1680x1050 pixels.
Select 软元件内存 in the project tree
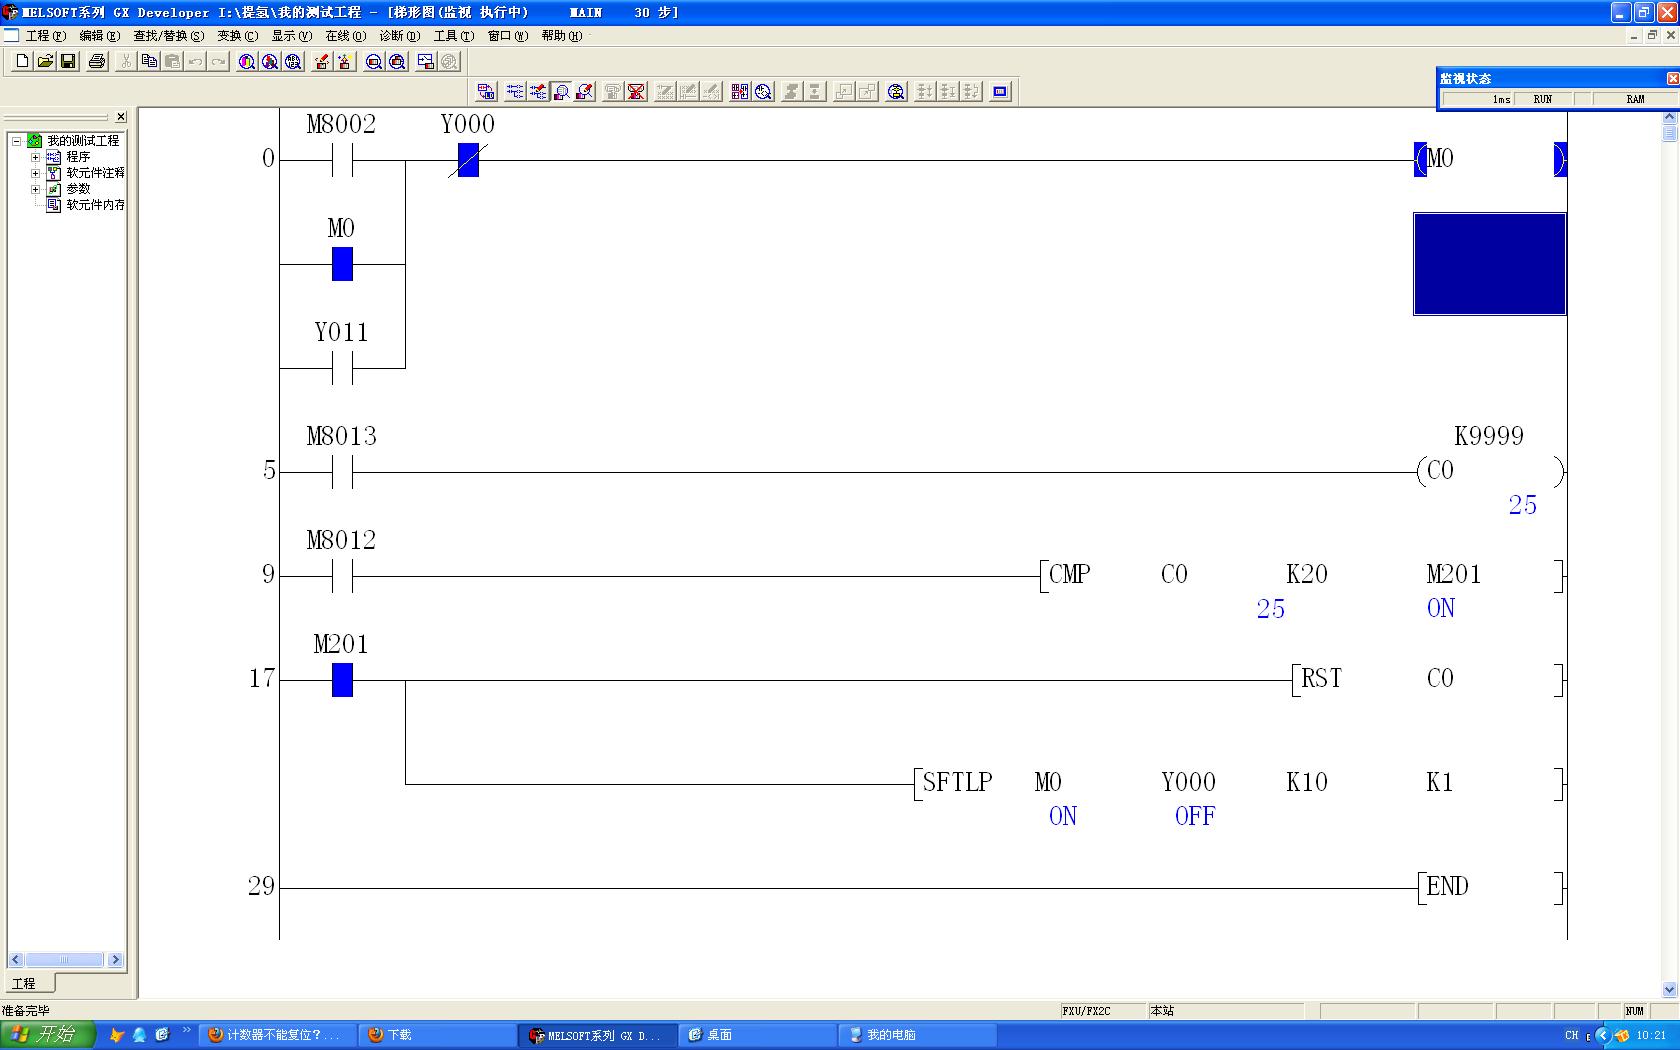point(95,205)
